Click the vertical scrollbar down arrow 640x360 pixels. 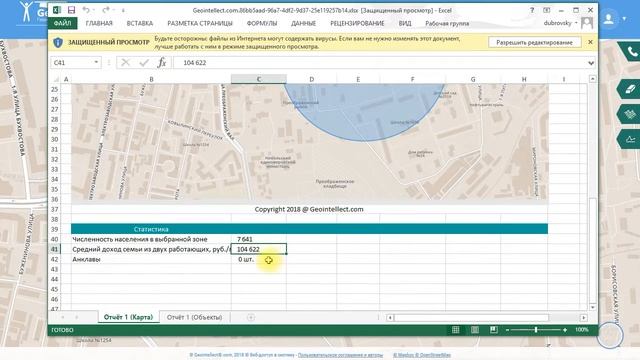pyautogui.click(x=592, y=307)
